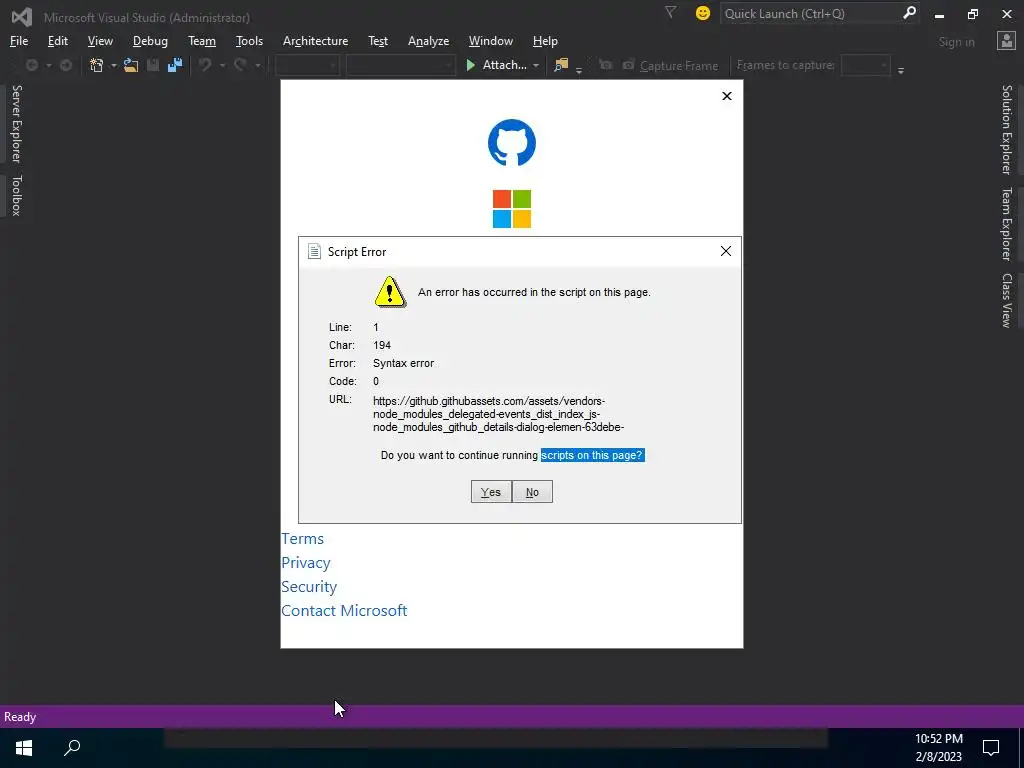
Task: Click the Microsoft four-square logo
Action: pyautogui.click(x=512, y=209)
